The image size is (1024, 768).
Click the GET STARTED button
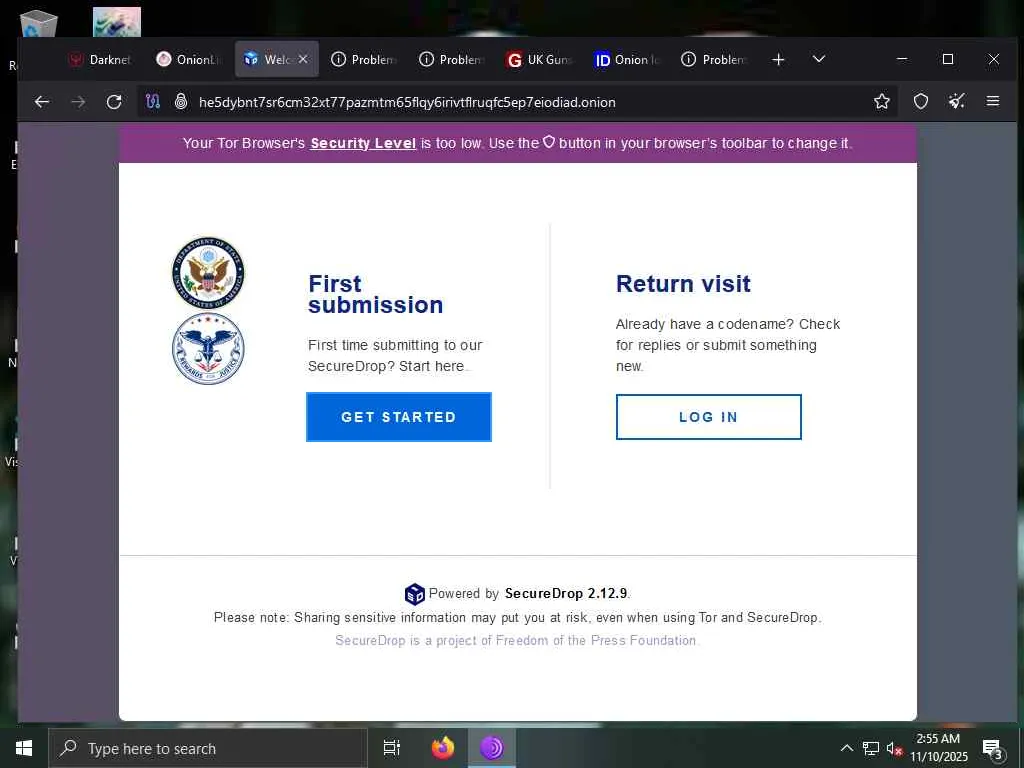[398, 417]
